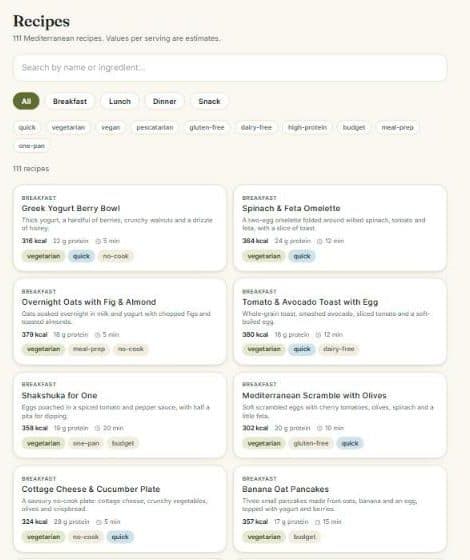Click gluten-free tag on Mediterranean Scramble card
470x560 pixels.
pyautogui.click(x=311, y=443)
